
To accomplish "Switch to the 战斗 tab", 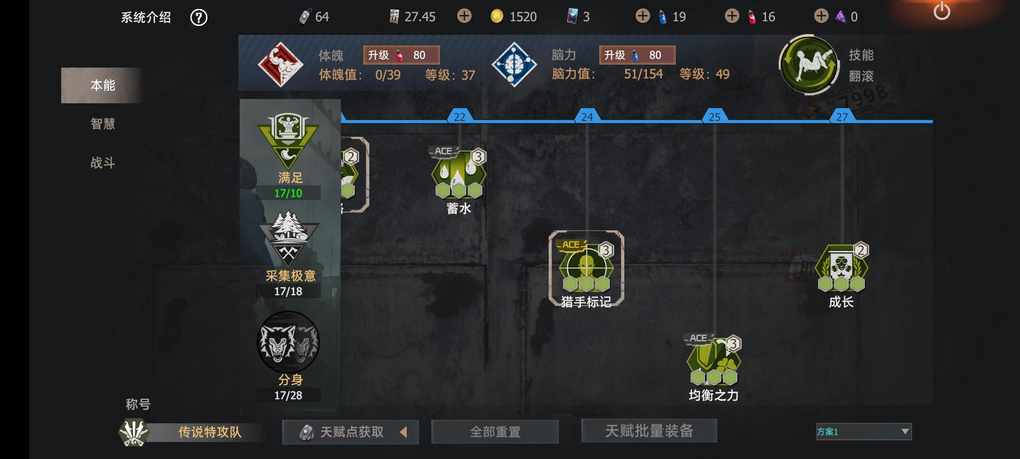I will click(102, 163).
